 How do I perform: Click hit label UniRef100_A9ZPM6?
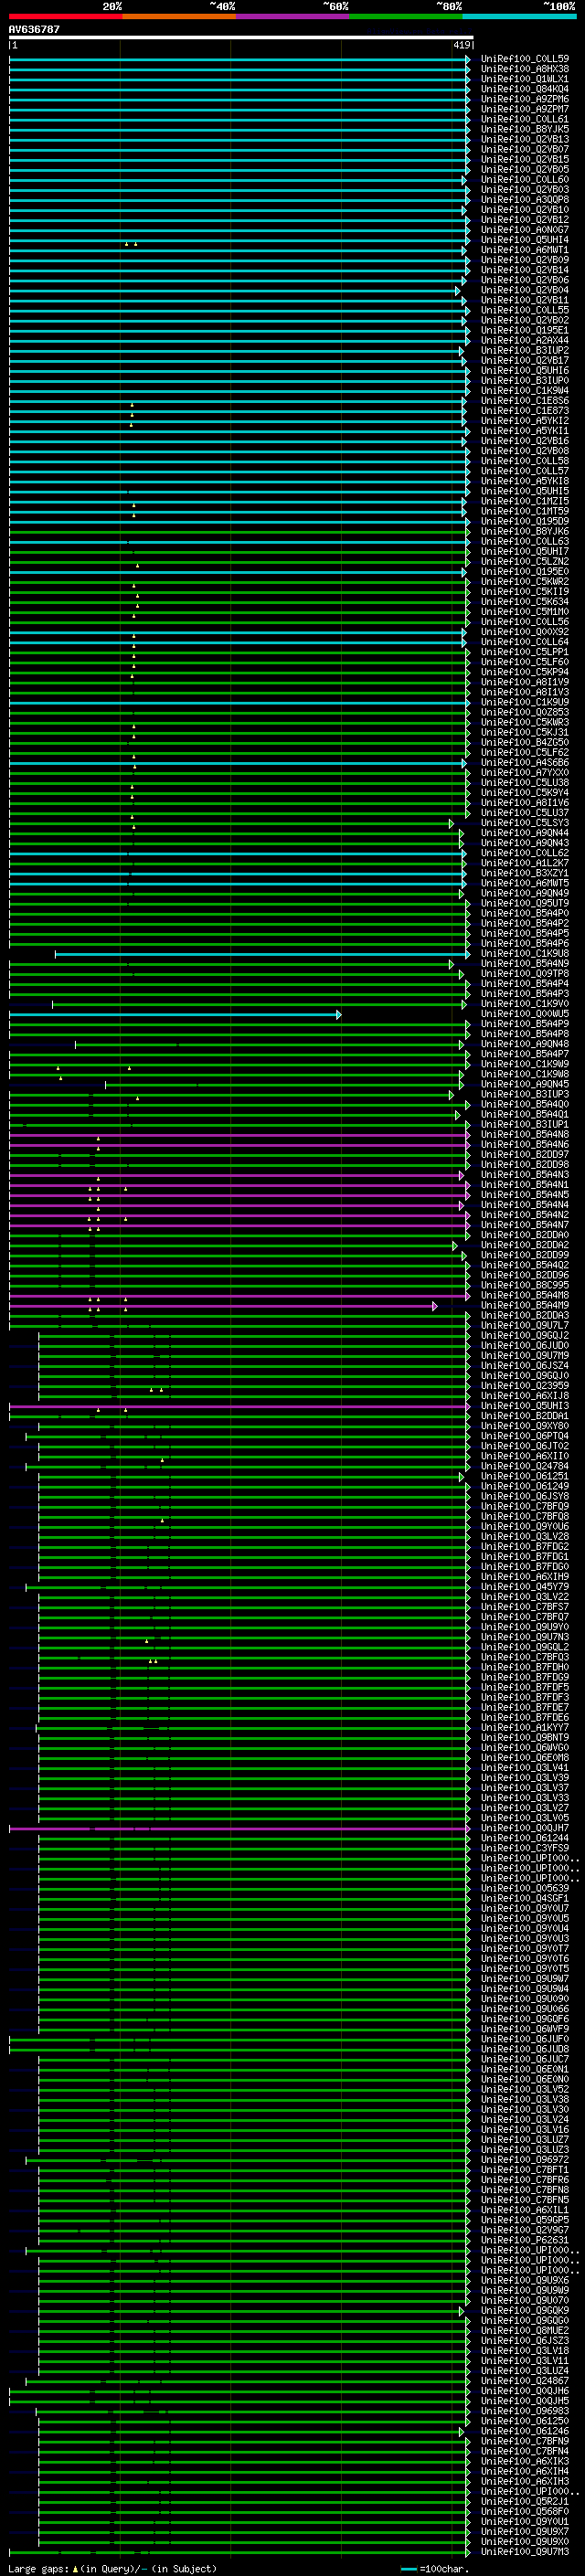(x=524, y=99)
